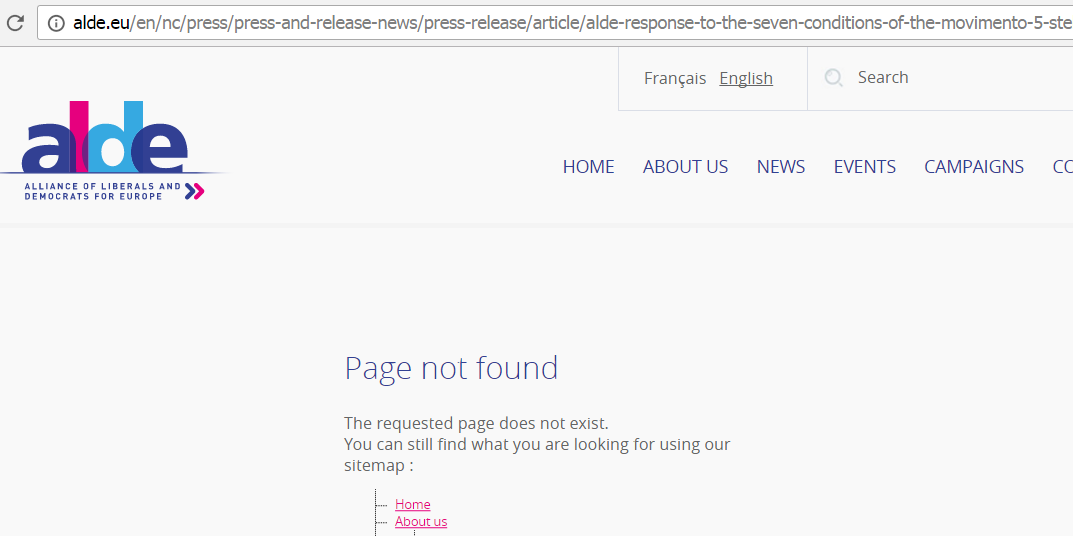Click the 'Page not found' heading

[x=451, y=368]
